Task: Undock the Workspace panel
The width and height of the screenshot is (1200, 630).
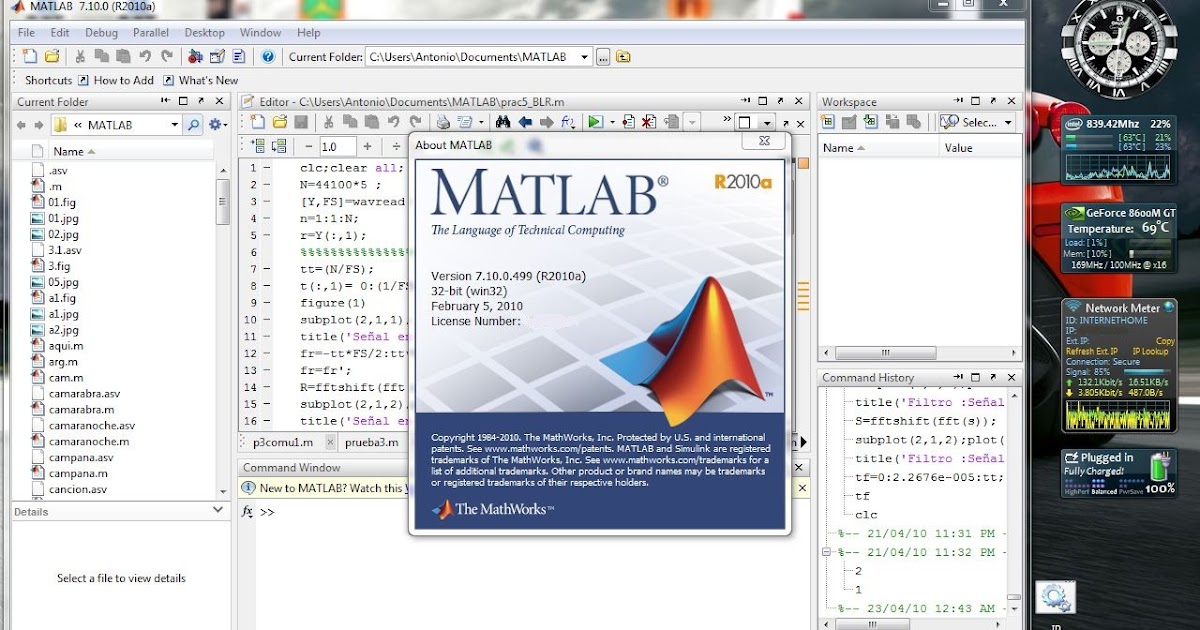Action: [994, 101]
